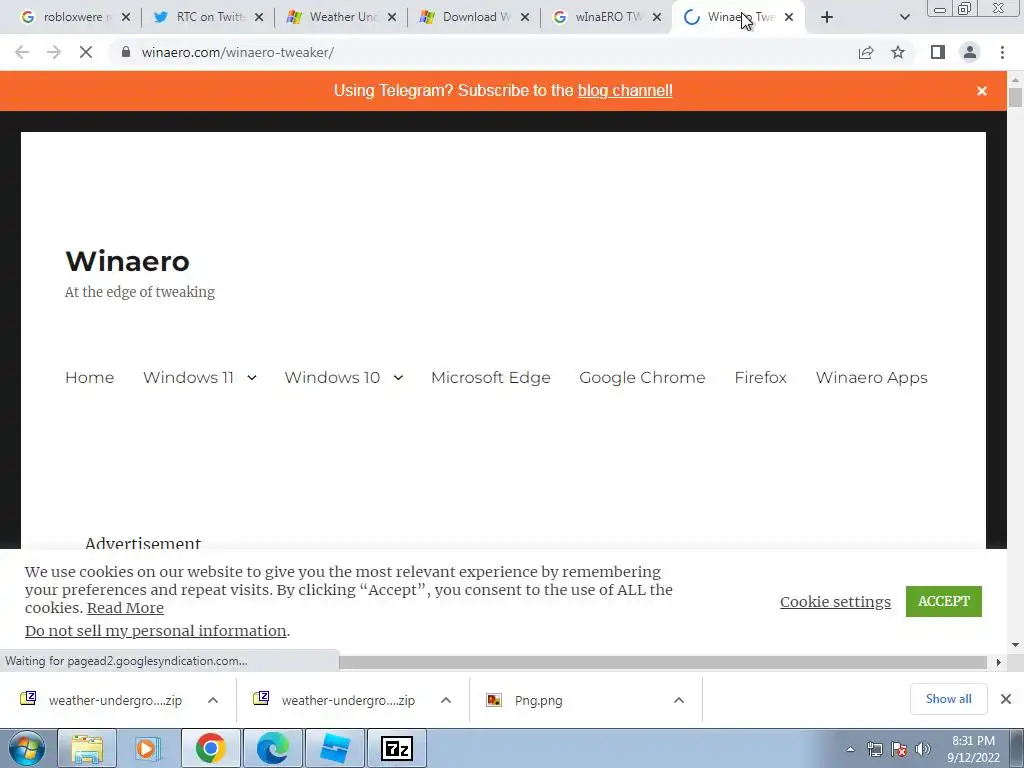1024x768 pixels.
Task: Expand the Windows 11 submenu chevron
Action: [x=252, y=377]
